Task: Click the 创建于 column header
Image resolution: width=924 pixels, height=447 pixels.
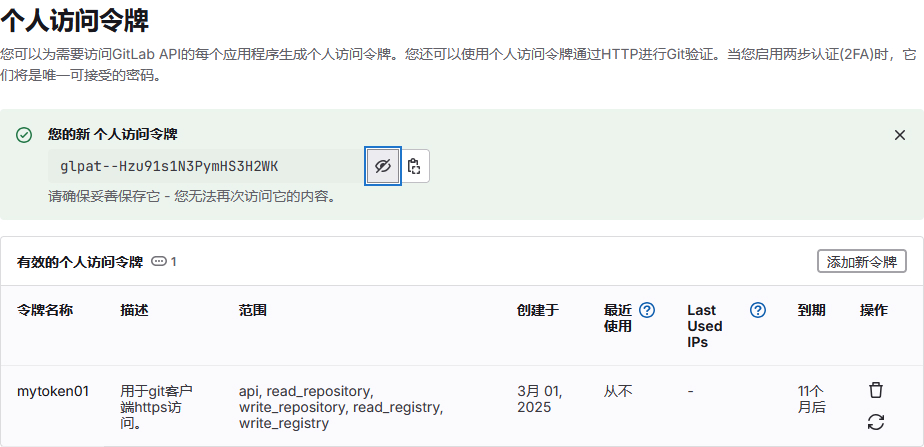Action: point(538,310)
